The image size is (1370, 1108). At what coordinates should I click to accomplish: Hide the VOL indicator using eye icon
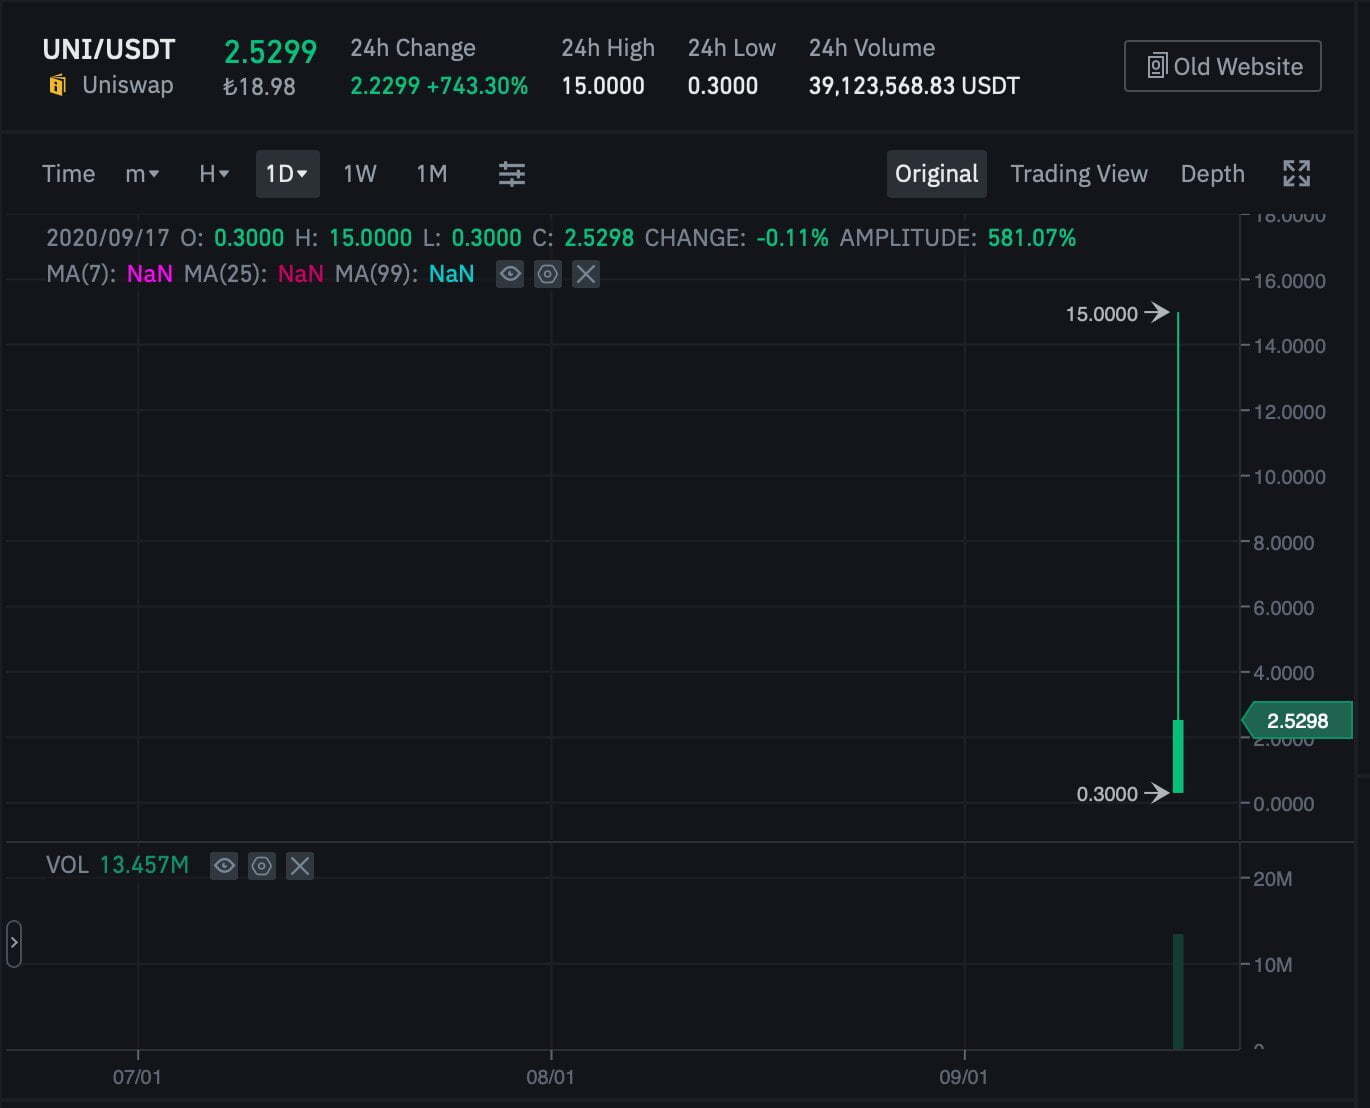(x=224, y=866)
